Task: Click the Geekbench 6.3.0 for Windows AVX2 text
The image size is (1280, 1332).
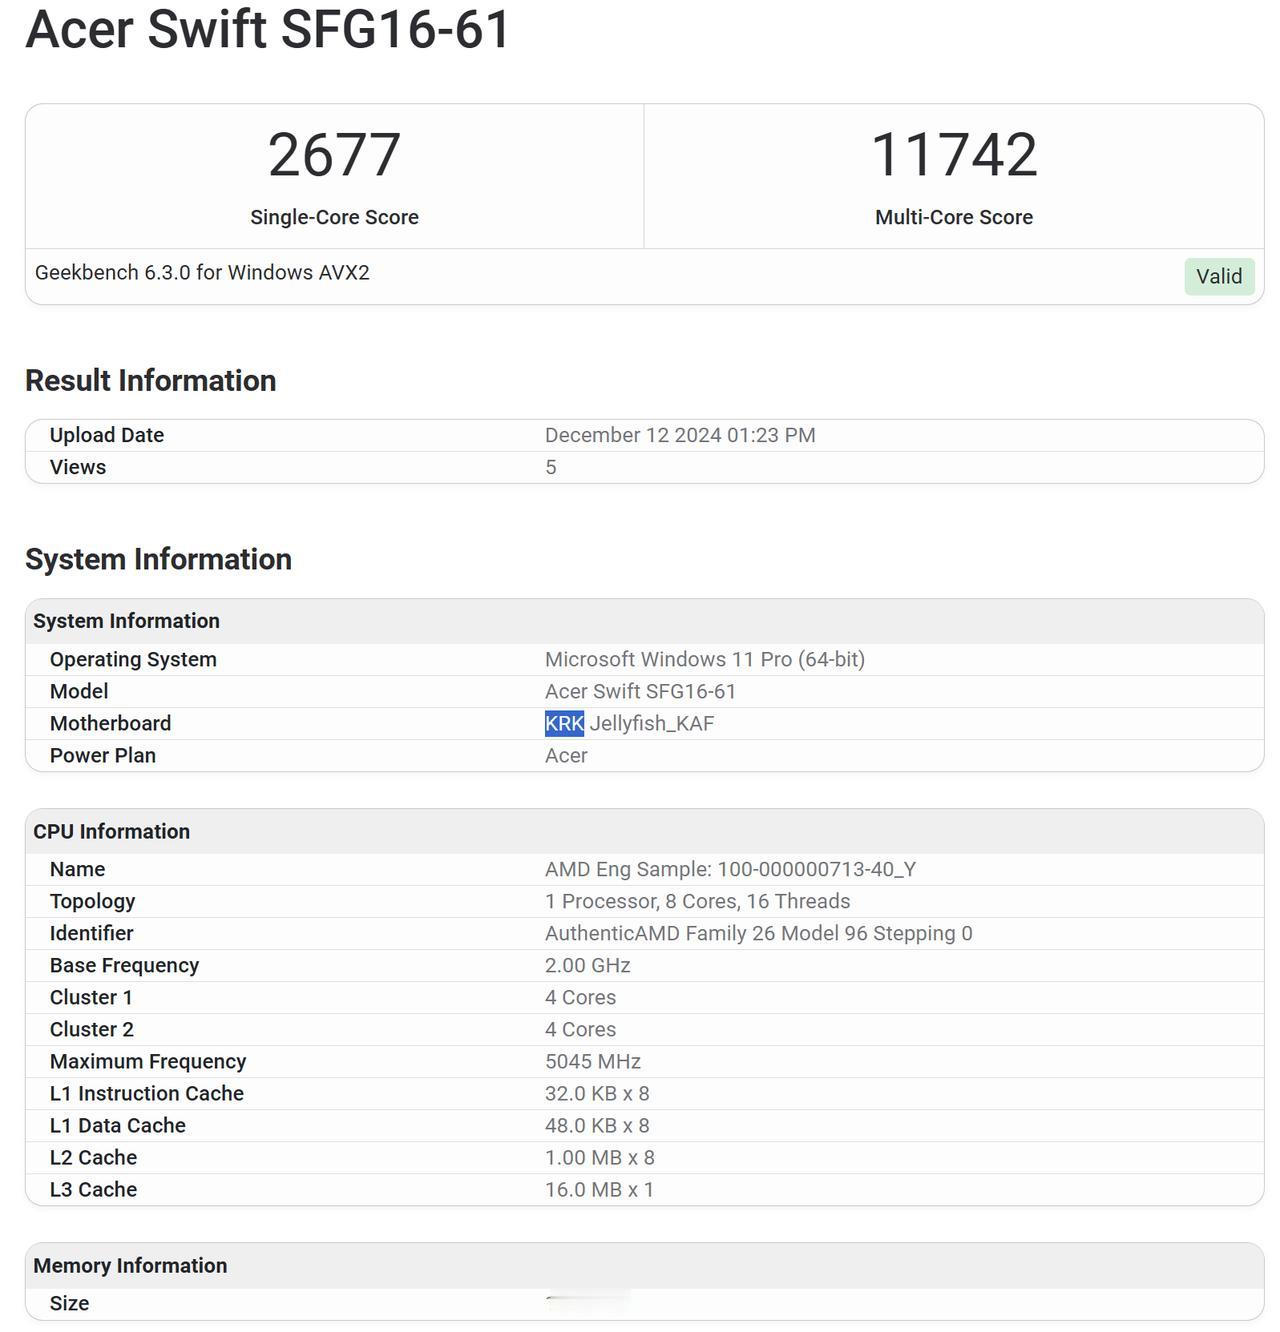Action: pos(202,273)
